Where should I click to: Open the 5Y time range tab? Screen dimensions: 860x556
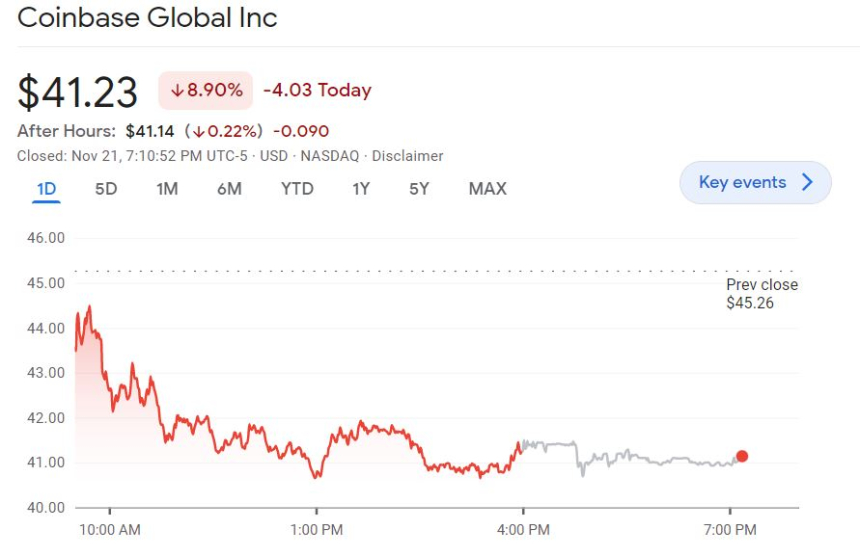coord(419,189)
